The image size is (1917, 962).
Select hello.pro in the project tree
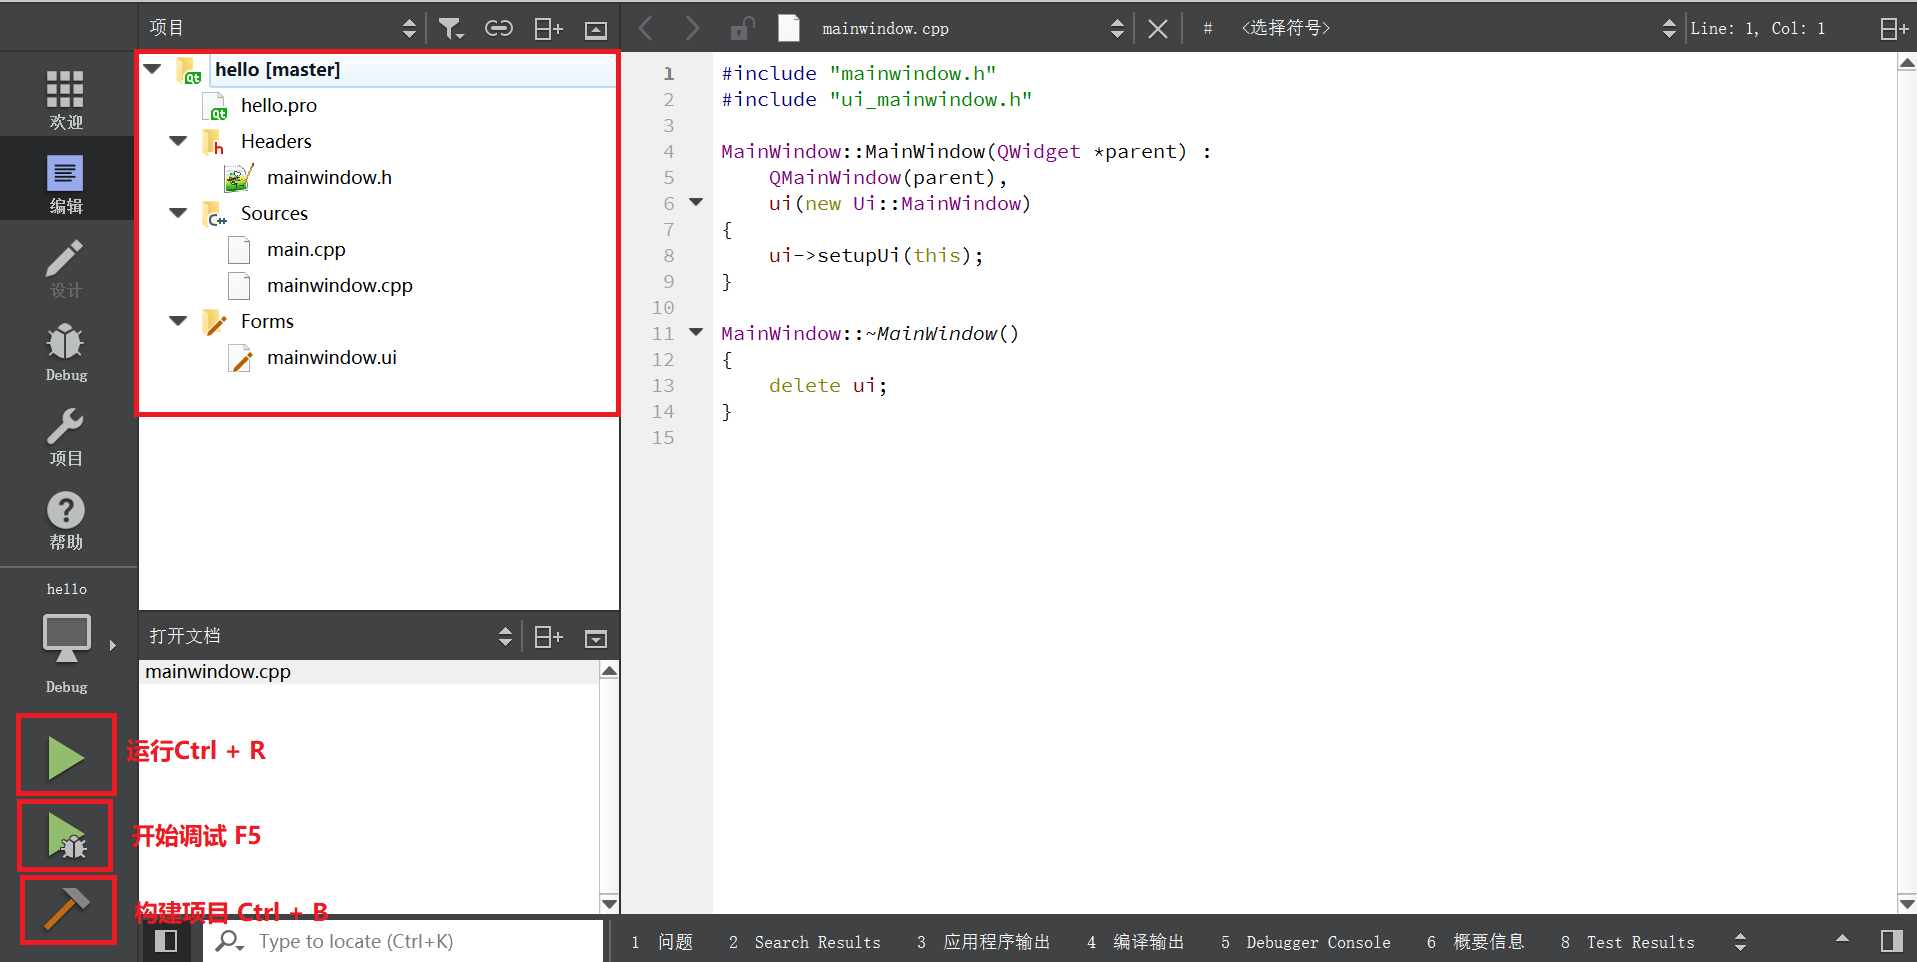(x=279, y=105)
